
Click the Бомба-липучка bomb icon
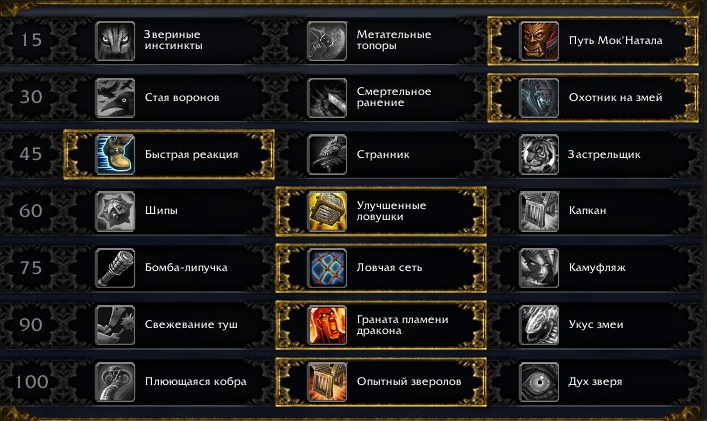[x=115, y=268]
